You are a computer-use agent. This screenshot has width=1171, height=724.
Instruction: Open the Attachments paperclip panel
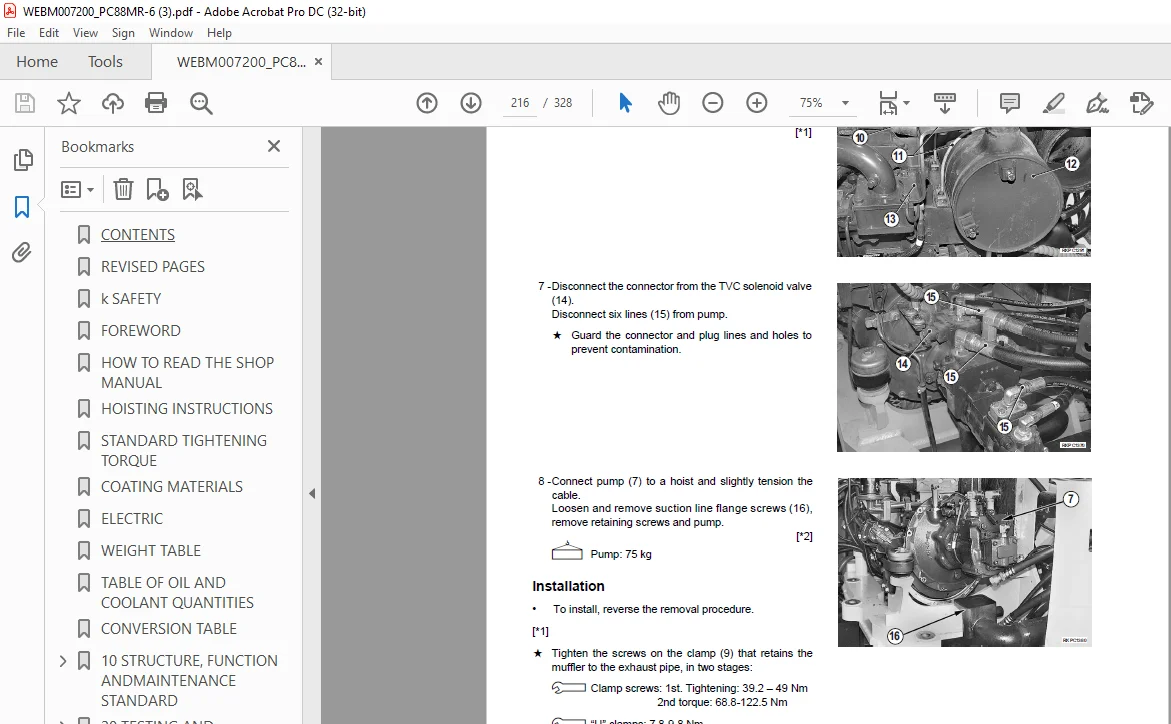(x=22, y=253)
